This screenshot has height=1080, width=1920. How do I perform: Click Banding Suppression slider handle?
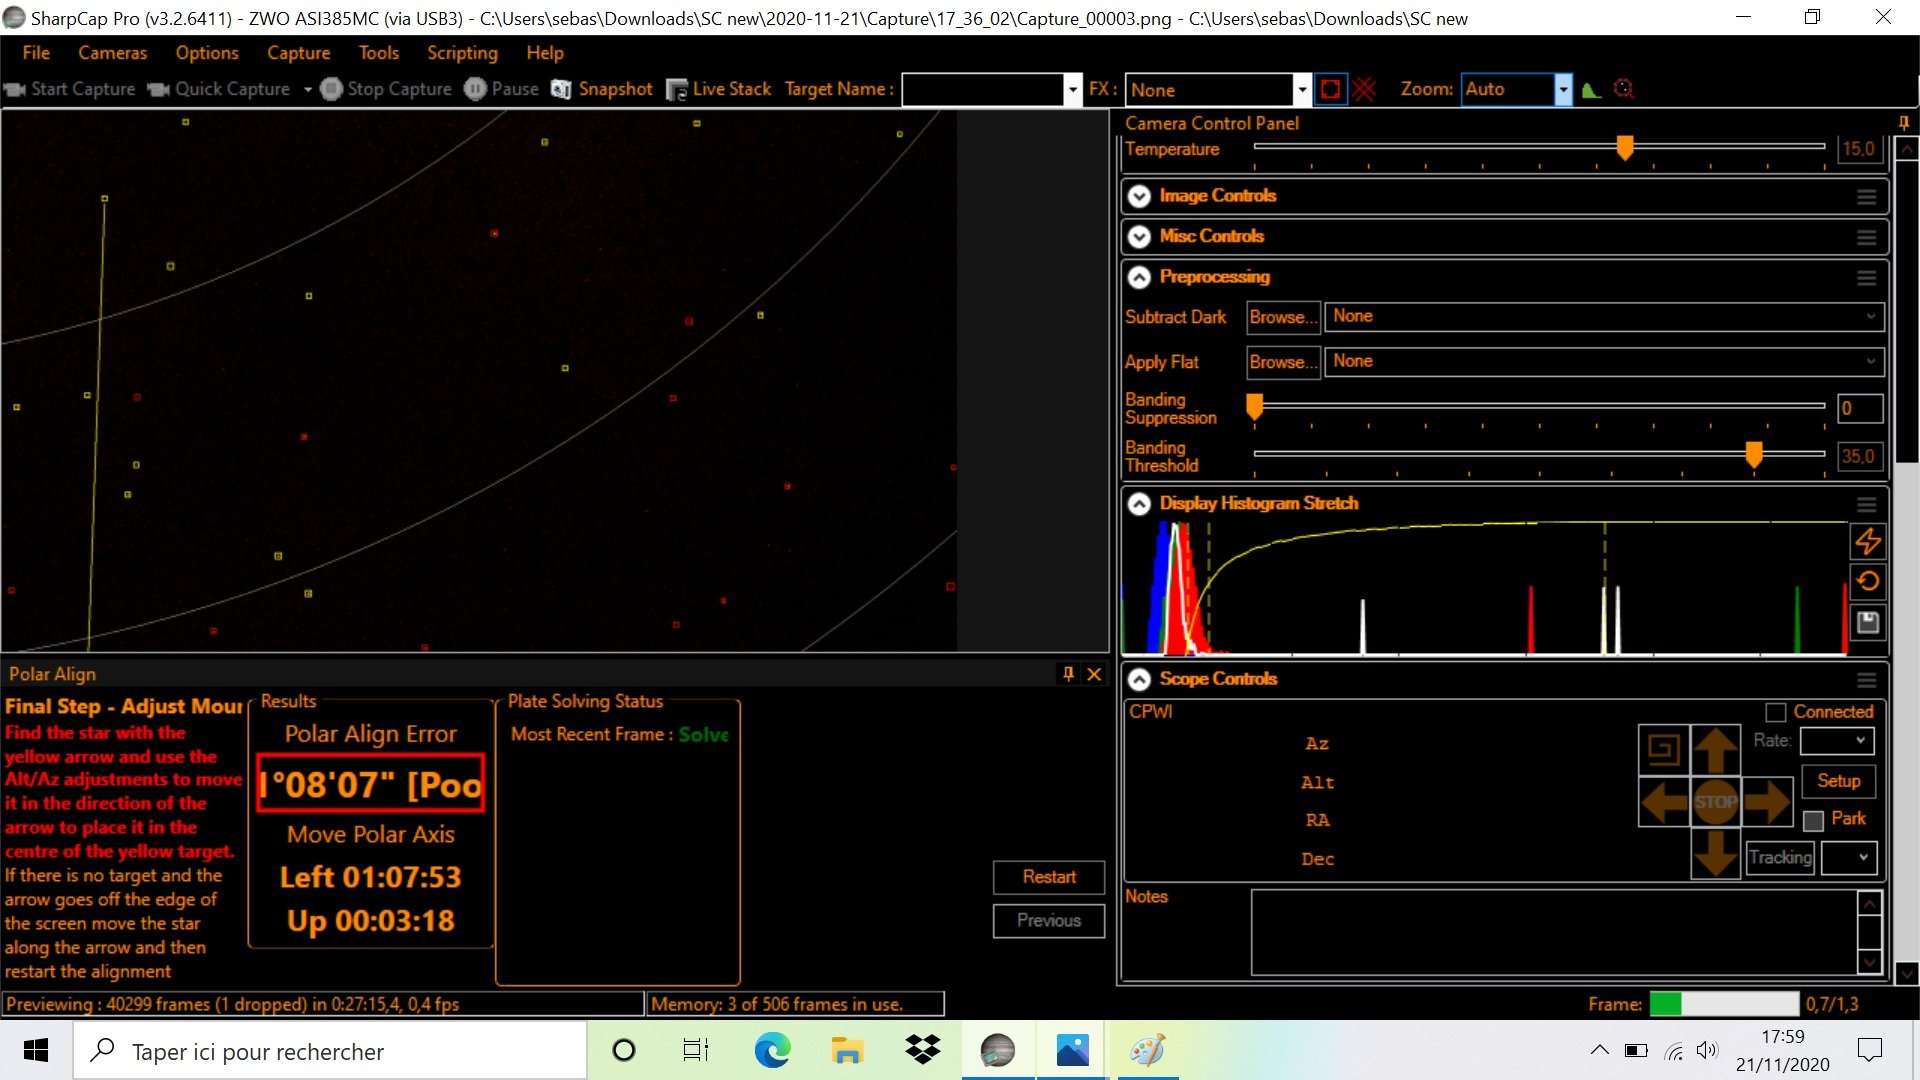[1254, 406]
